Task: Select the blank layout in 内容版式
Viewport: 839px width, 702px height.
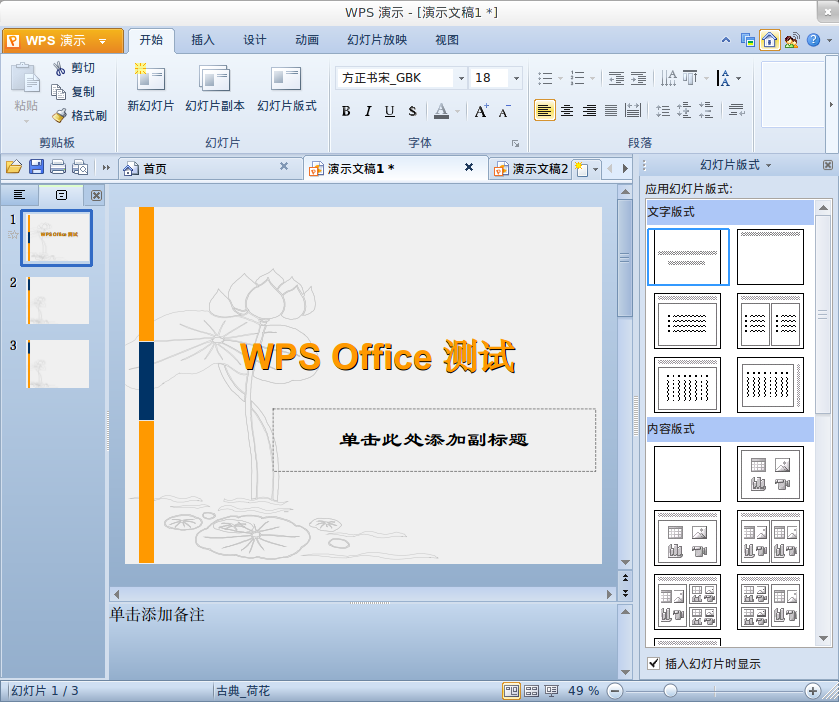Action: point(687,473)
